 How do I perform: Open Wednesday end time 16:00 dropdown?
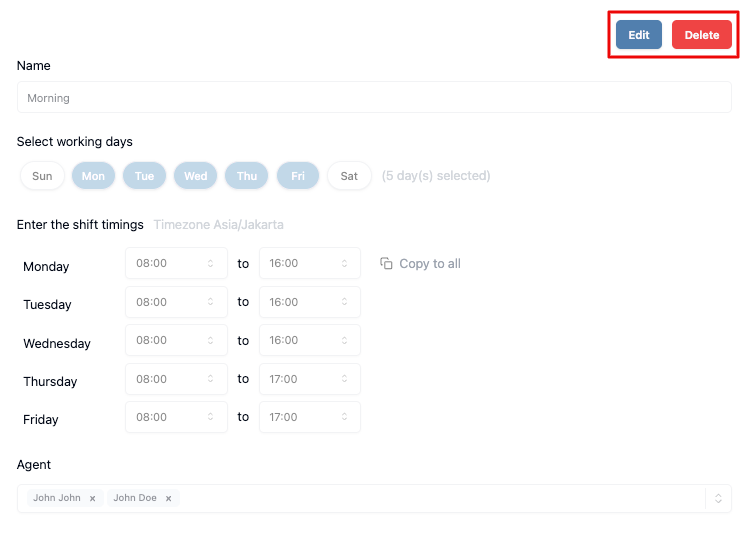(310, 340)
